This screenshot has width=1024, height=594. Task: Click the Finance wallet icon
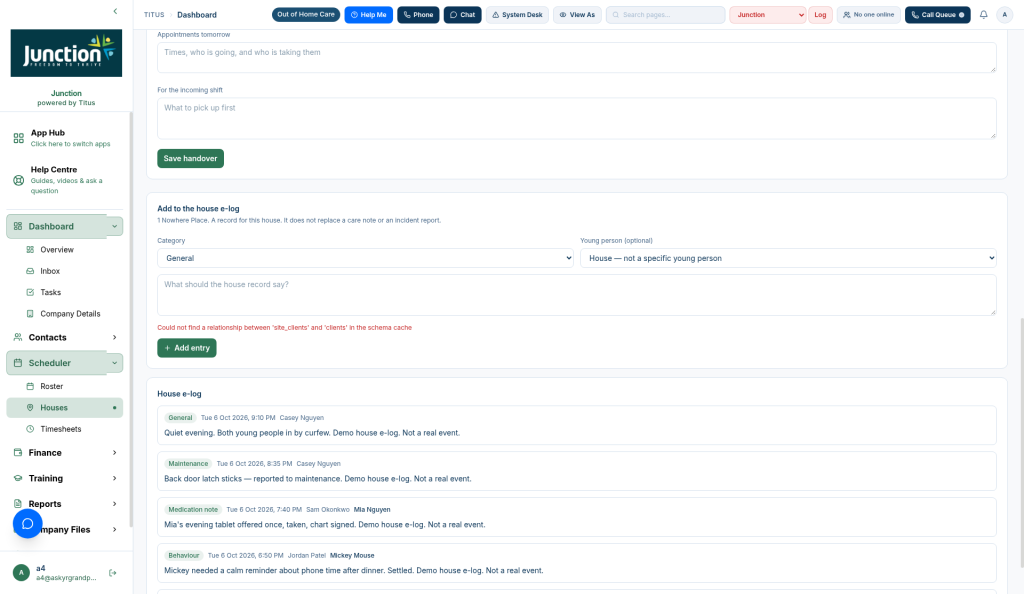(x=18, y=452)
